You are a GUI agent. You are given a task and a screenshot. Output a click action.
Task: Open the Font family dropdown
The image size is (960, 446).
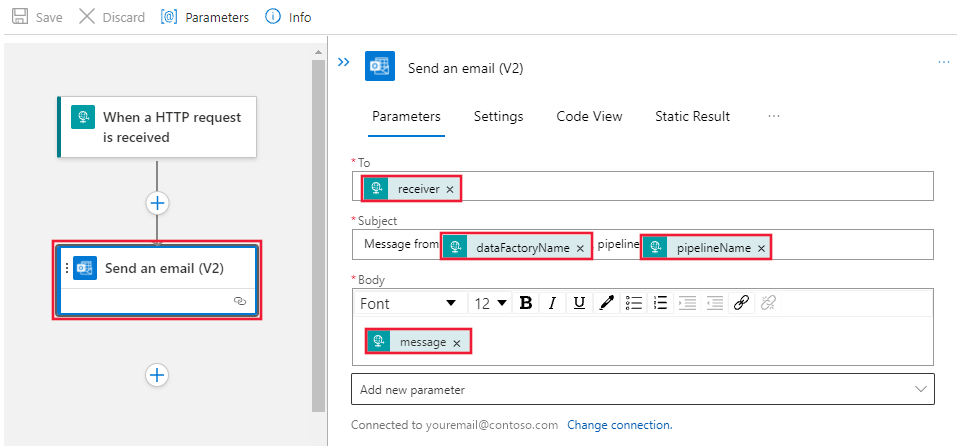click(x=409, y=303)
